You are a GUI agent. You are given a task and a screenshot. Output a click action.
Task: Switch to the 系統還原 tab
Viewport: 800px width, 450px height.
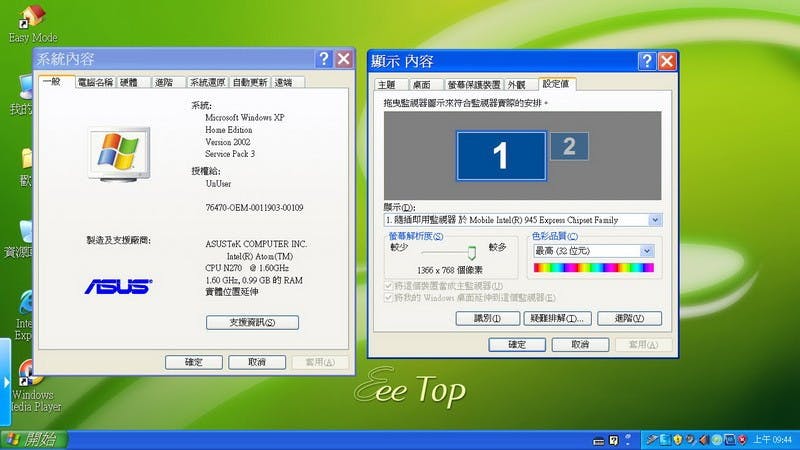point(207,82)
